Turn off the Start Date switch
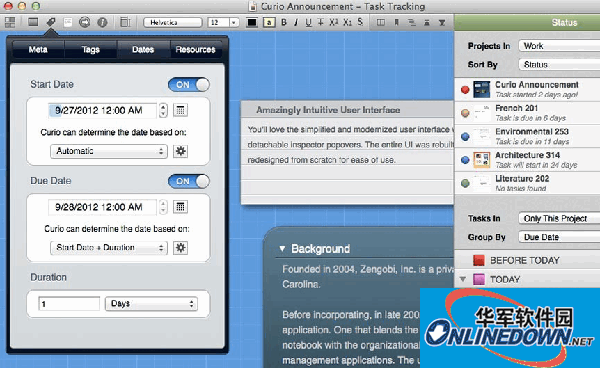 tap(189, 85)
